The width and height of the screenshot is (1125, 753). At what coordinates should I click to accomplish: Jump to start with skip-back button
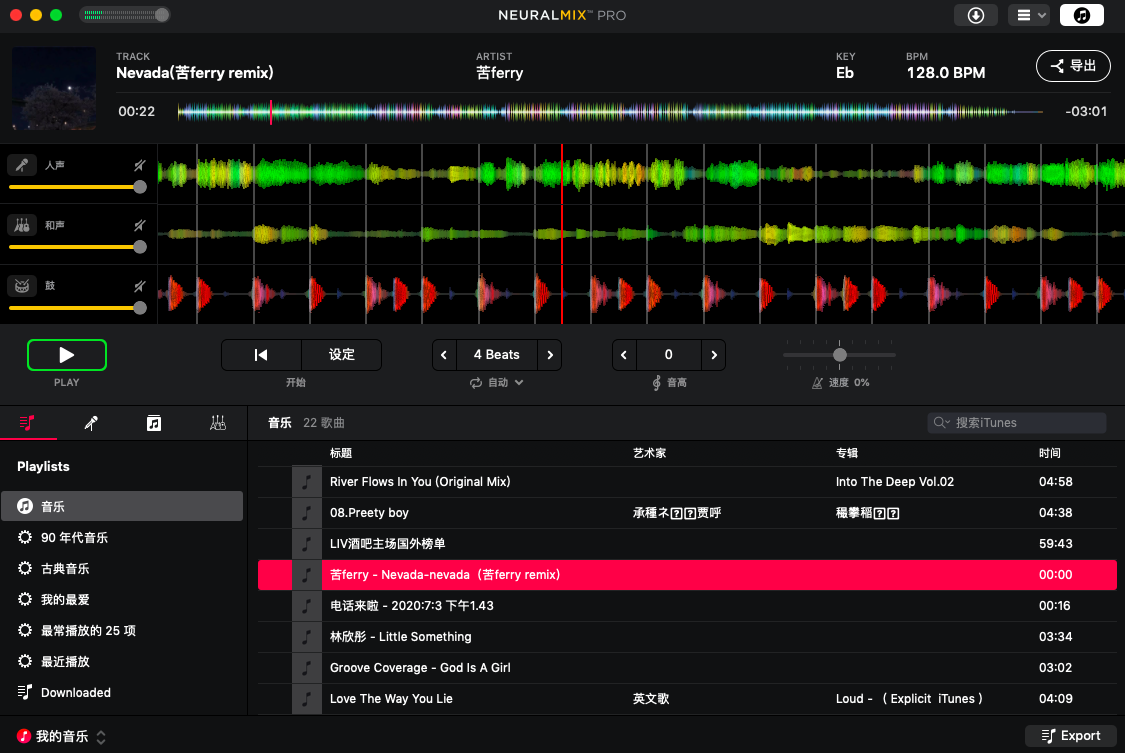(261, 355)
